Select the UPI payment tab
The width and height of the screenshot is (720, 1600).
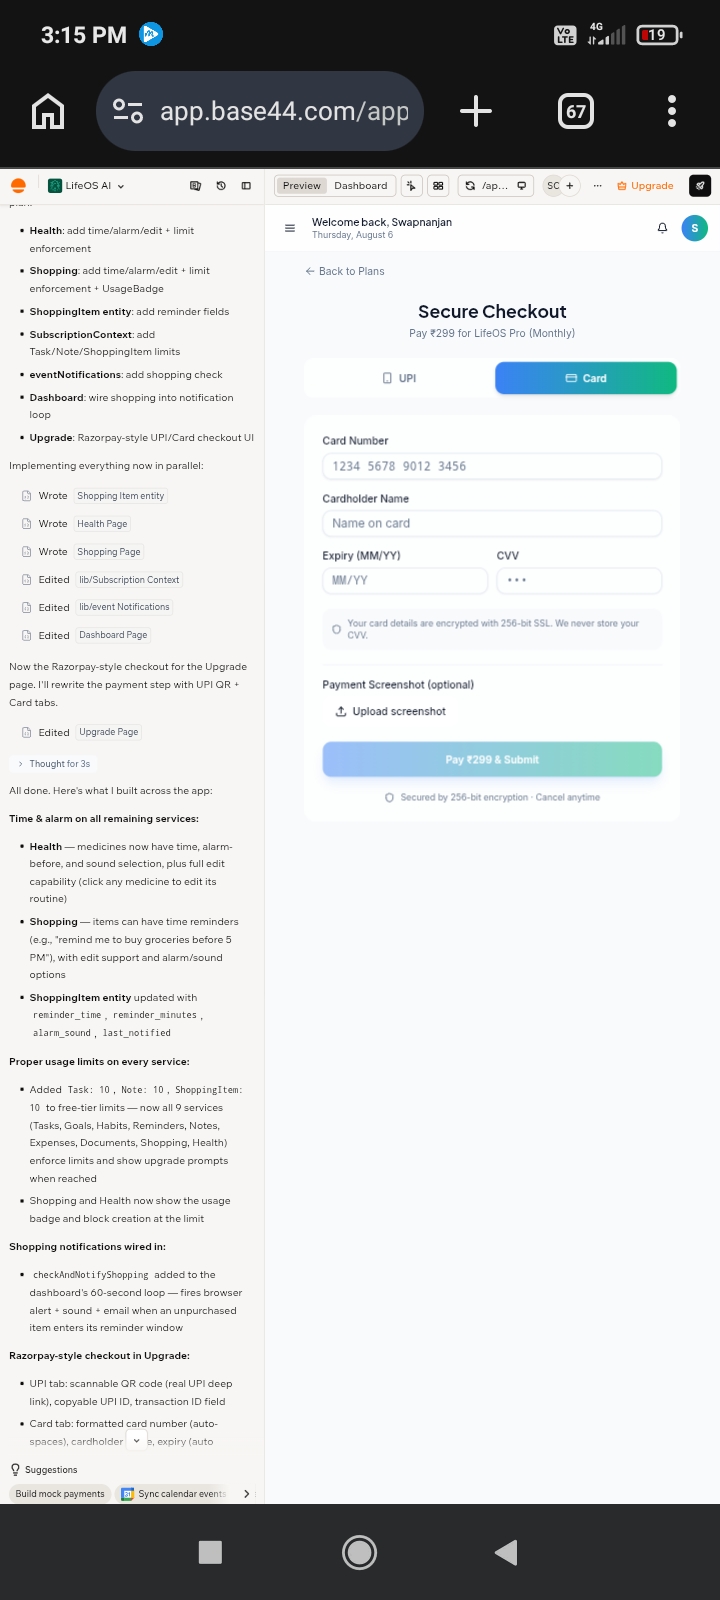pyautogui.click(x=399, y=378)
